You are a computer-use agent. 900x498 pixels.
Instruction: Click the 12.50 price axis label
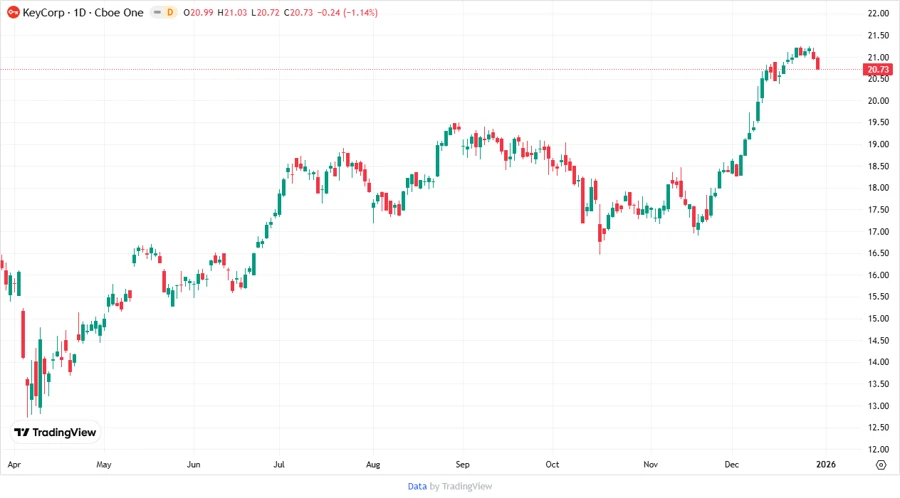[x=878, y=427]
